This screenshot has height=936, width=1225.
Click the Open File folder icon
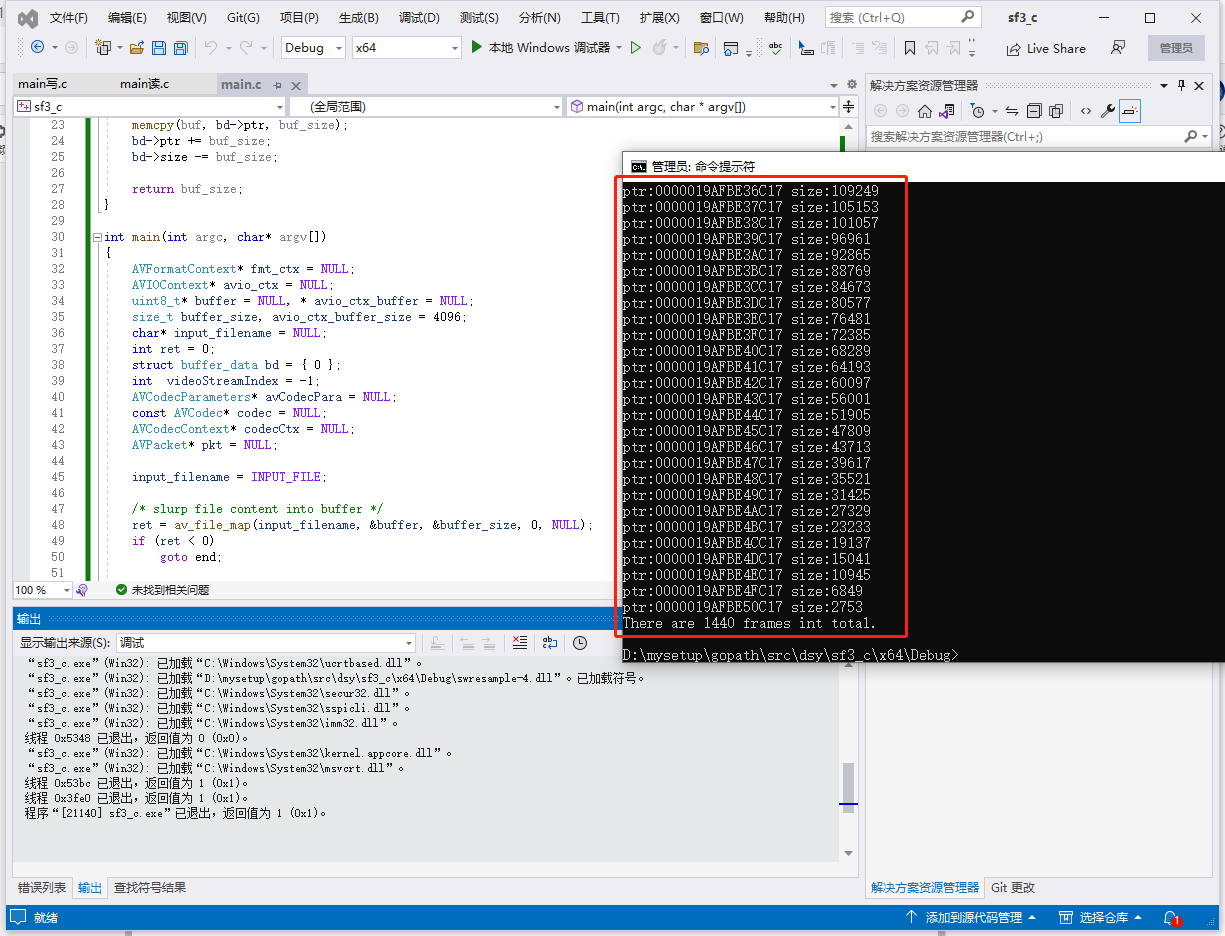[135, 47]
